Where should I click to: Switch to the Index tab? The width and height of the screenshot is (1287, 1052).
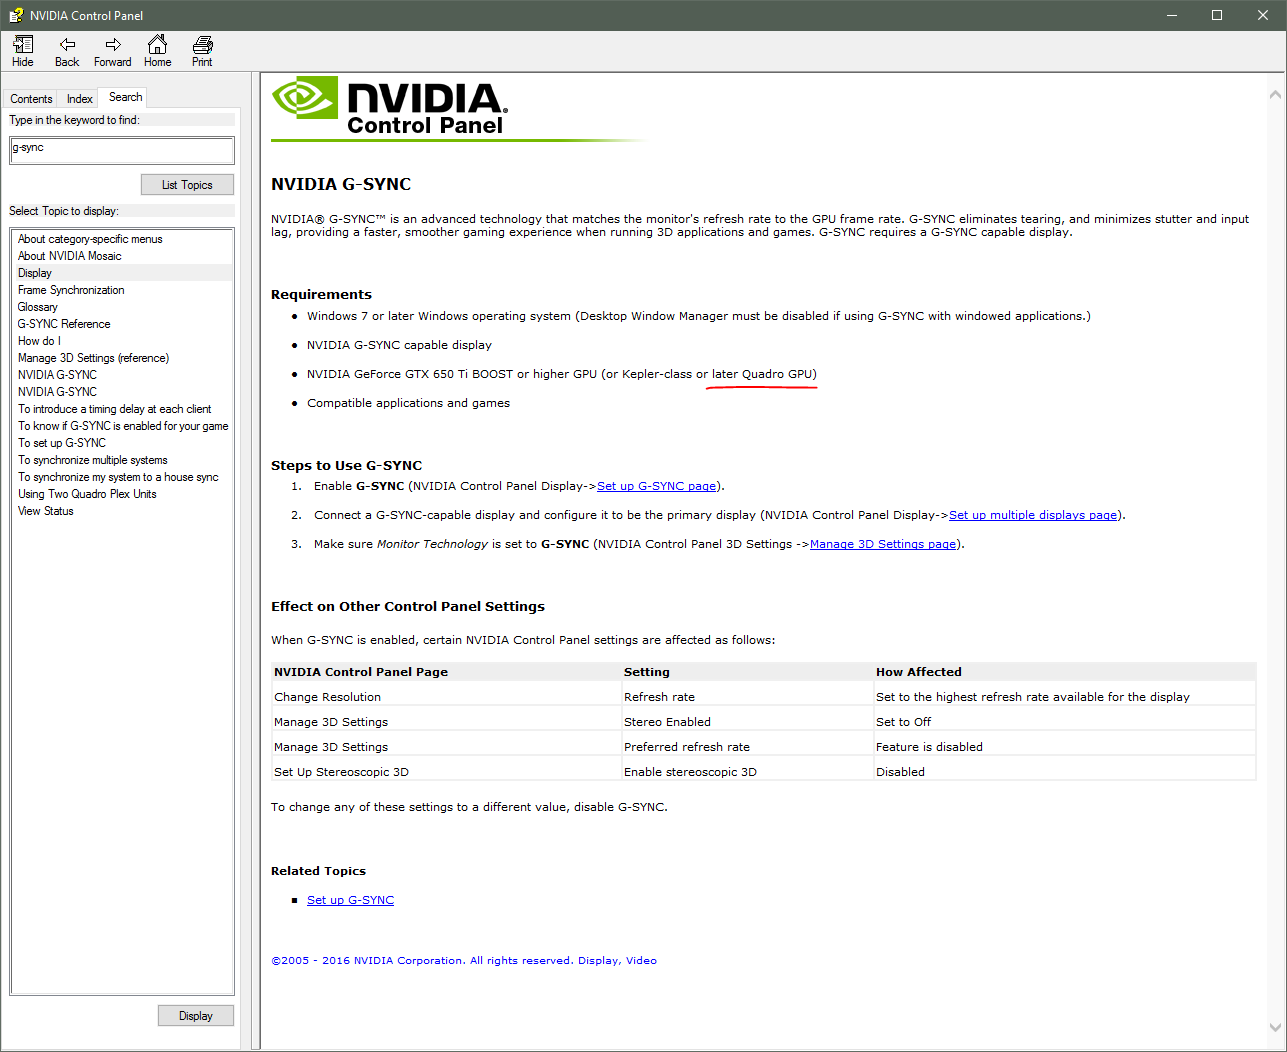coord(80,99)
